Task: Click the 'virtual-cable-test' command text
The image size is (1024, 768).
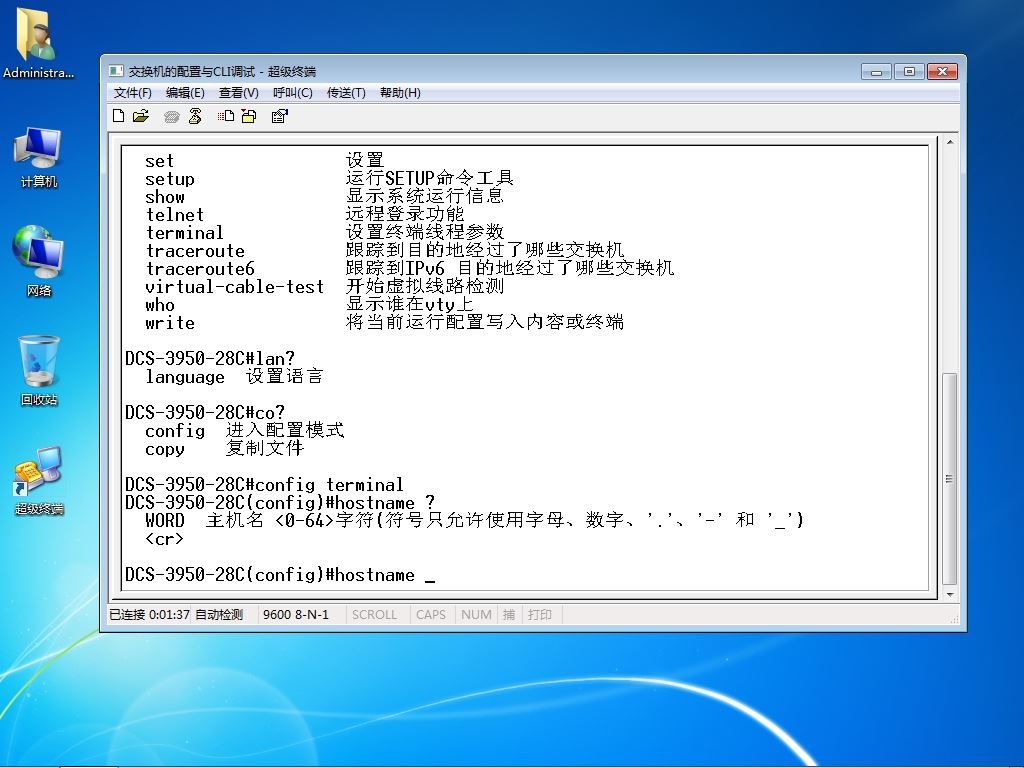Action: click(234, 287)
